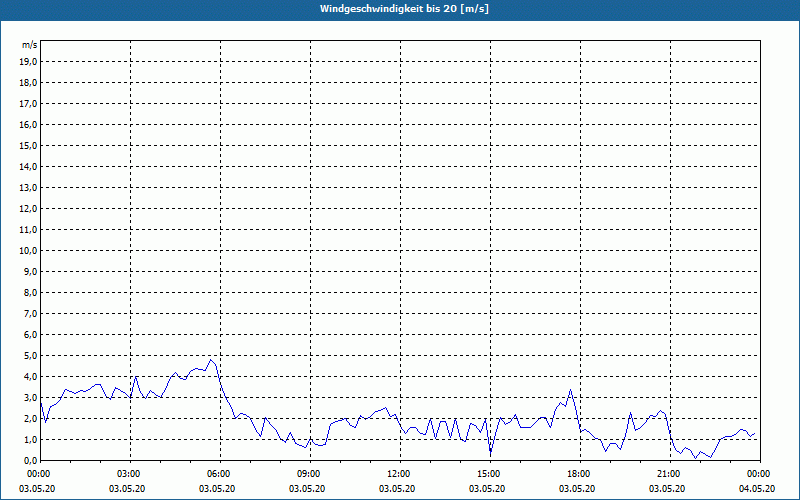This screenshot has height=500, width=800.
Task: Click the "9,0" y-axis value
Action: pos(31,271)
